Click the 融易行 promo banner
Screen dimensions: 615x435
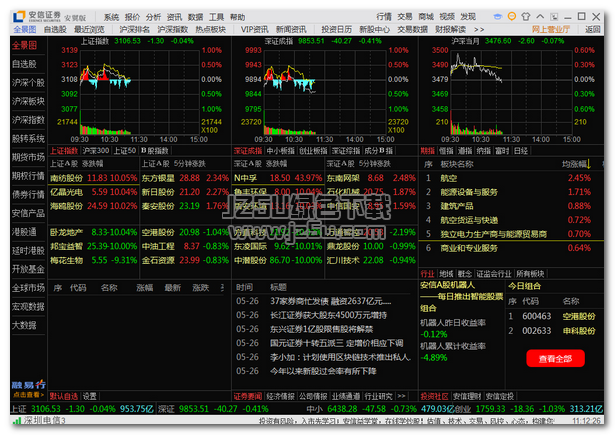[x=28, y=388]
